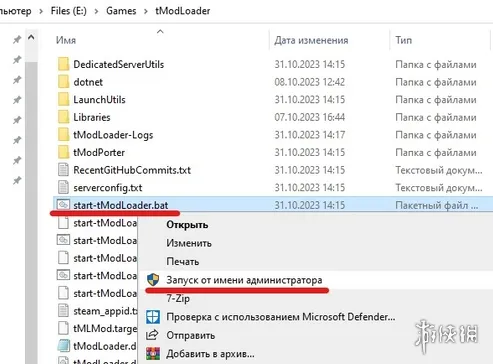Click the navigation pane scroll-up arrow

tap(31, 38)
